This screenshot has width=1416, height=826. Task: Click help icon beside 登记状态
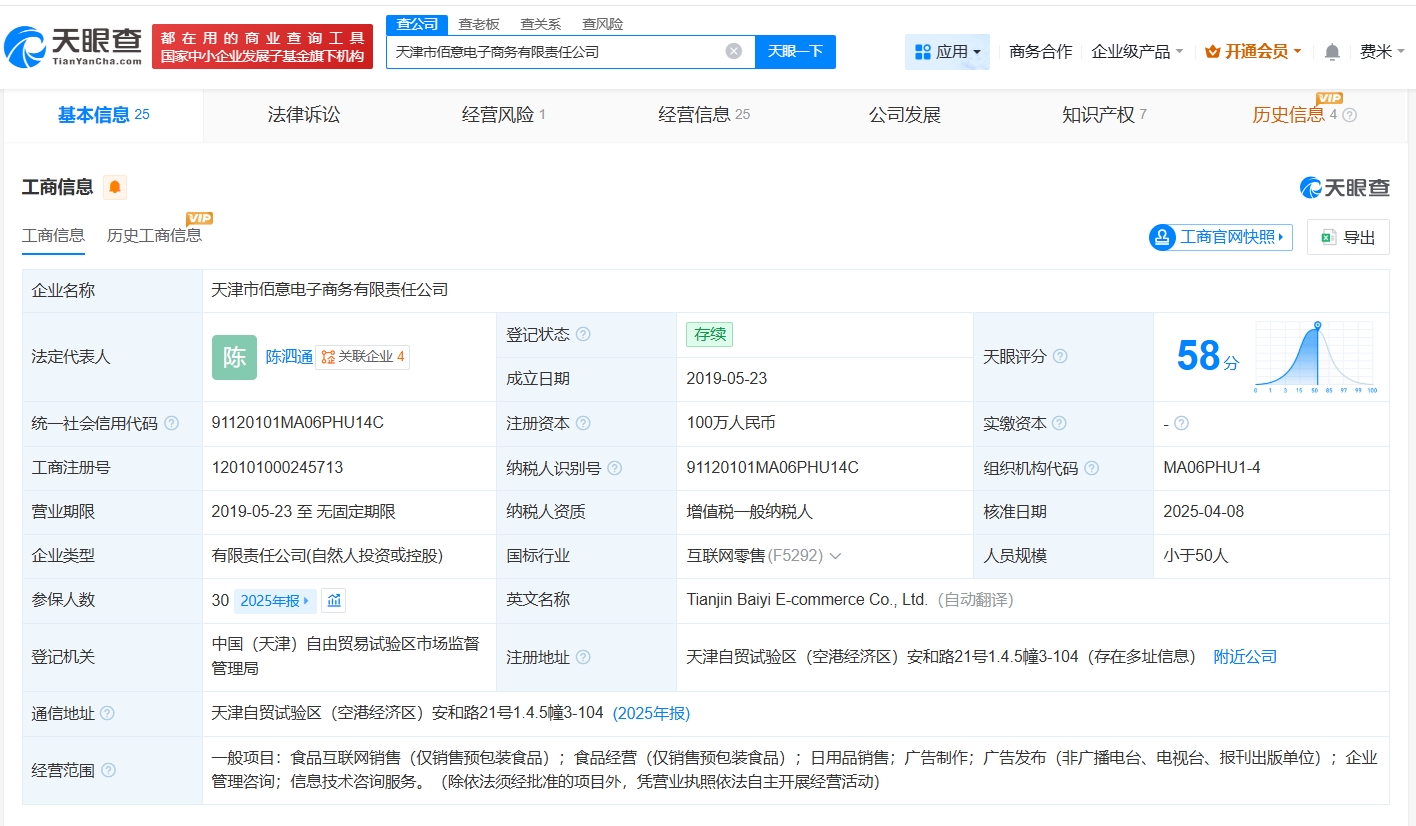click(583, 335)
